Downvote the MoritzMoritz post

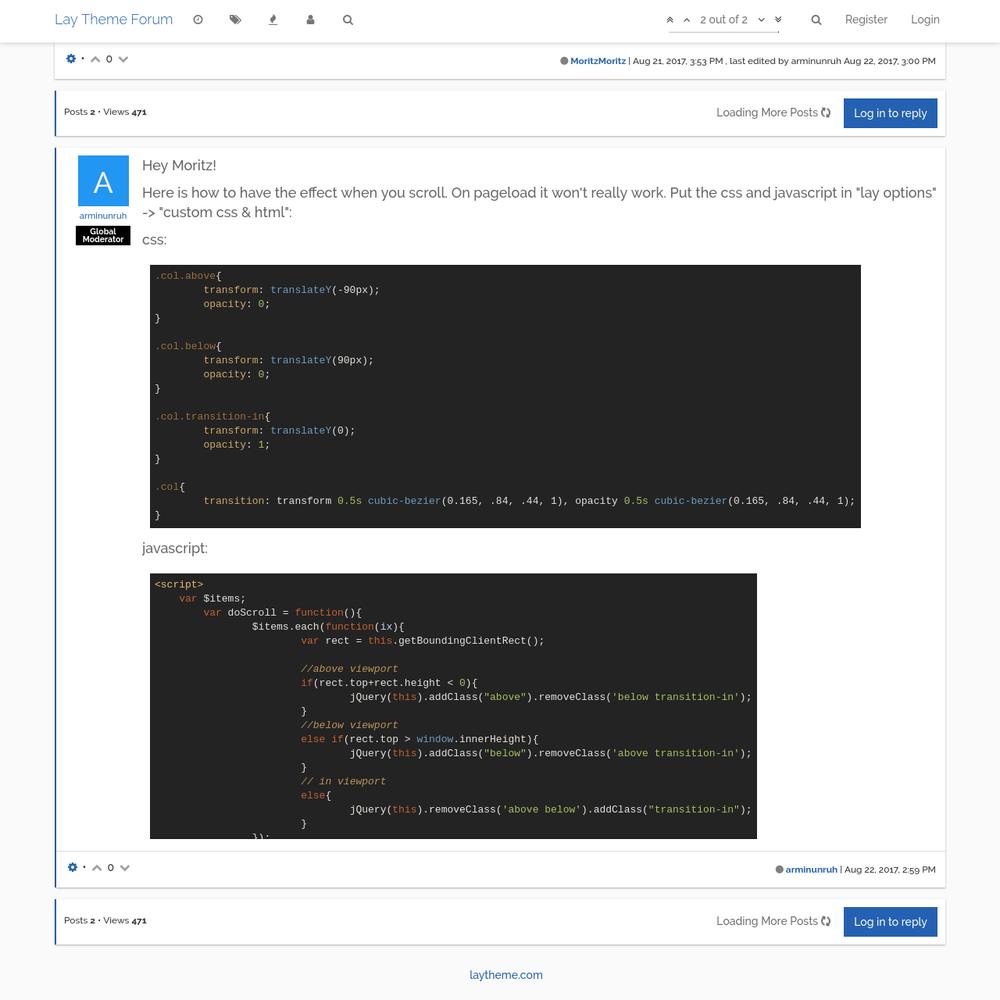124,59
